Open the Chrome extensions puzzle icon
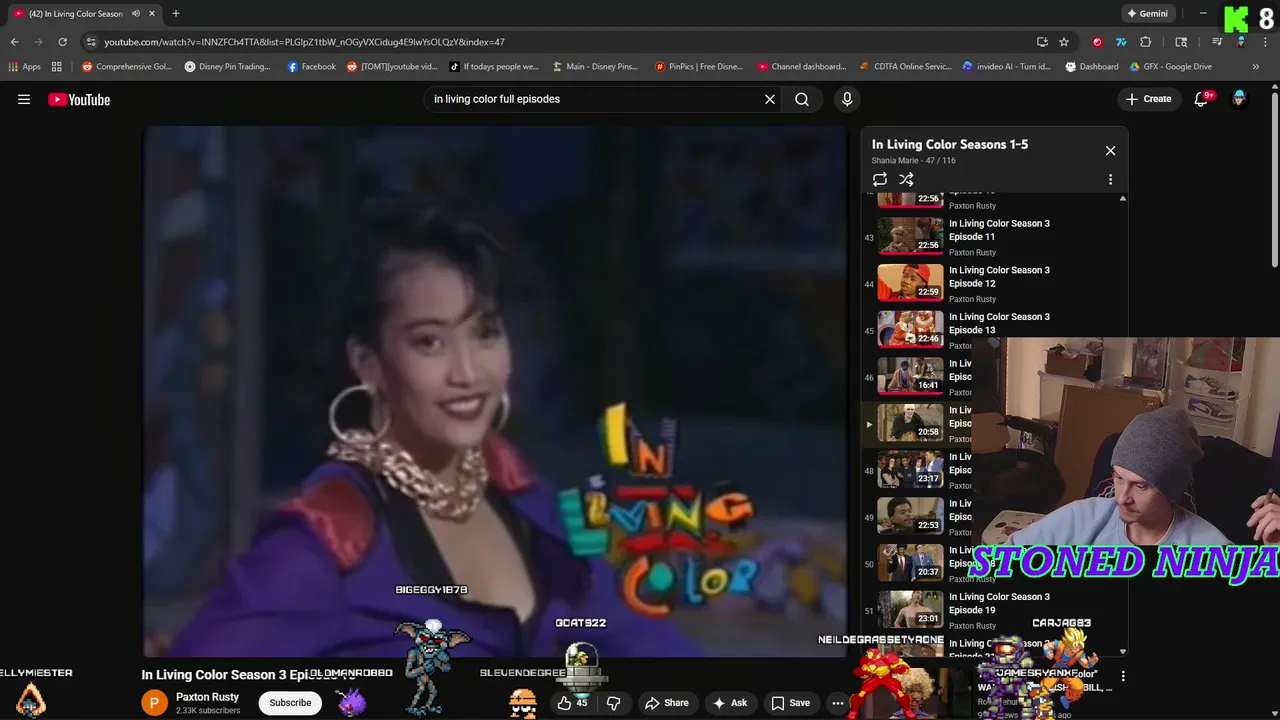 [1146, 42]
